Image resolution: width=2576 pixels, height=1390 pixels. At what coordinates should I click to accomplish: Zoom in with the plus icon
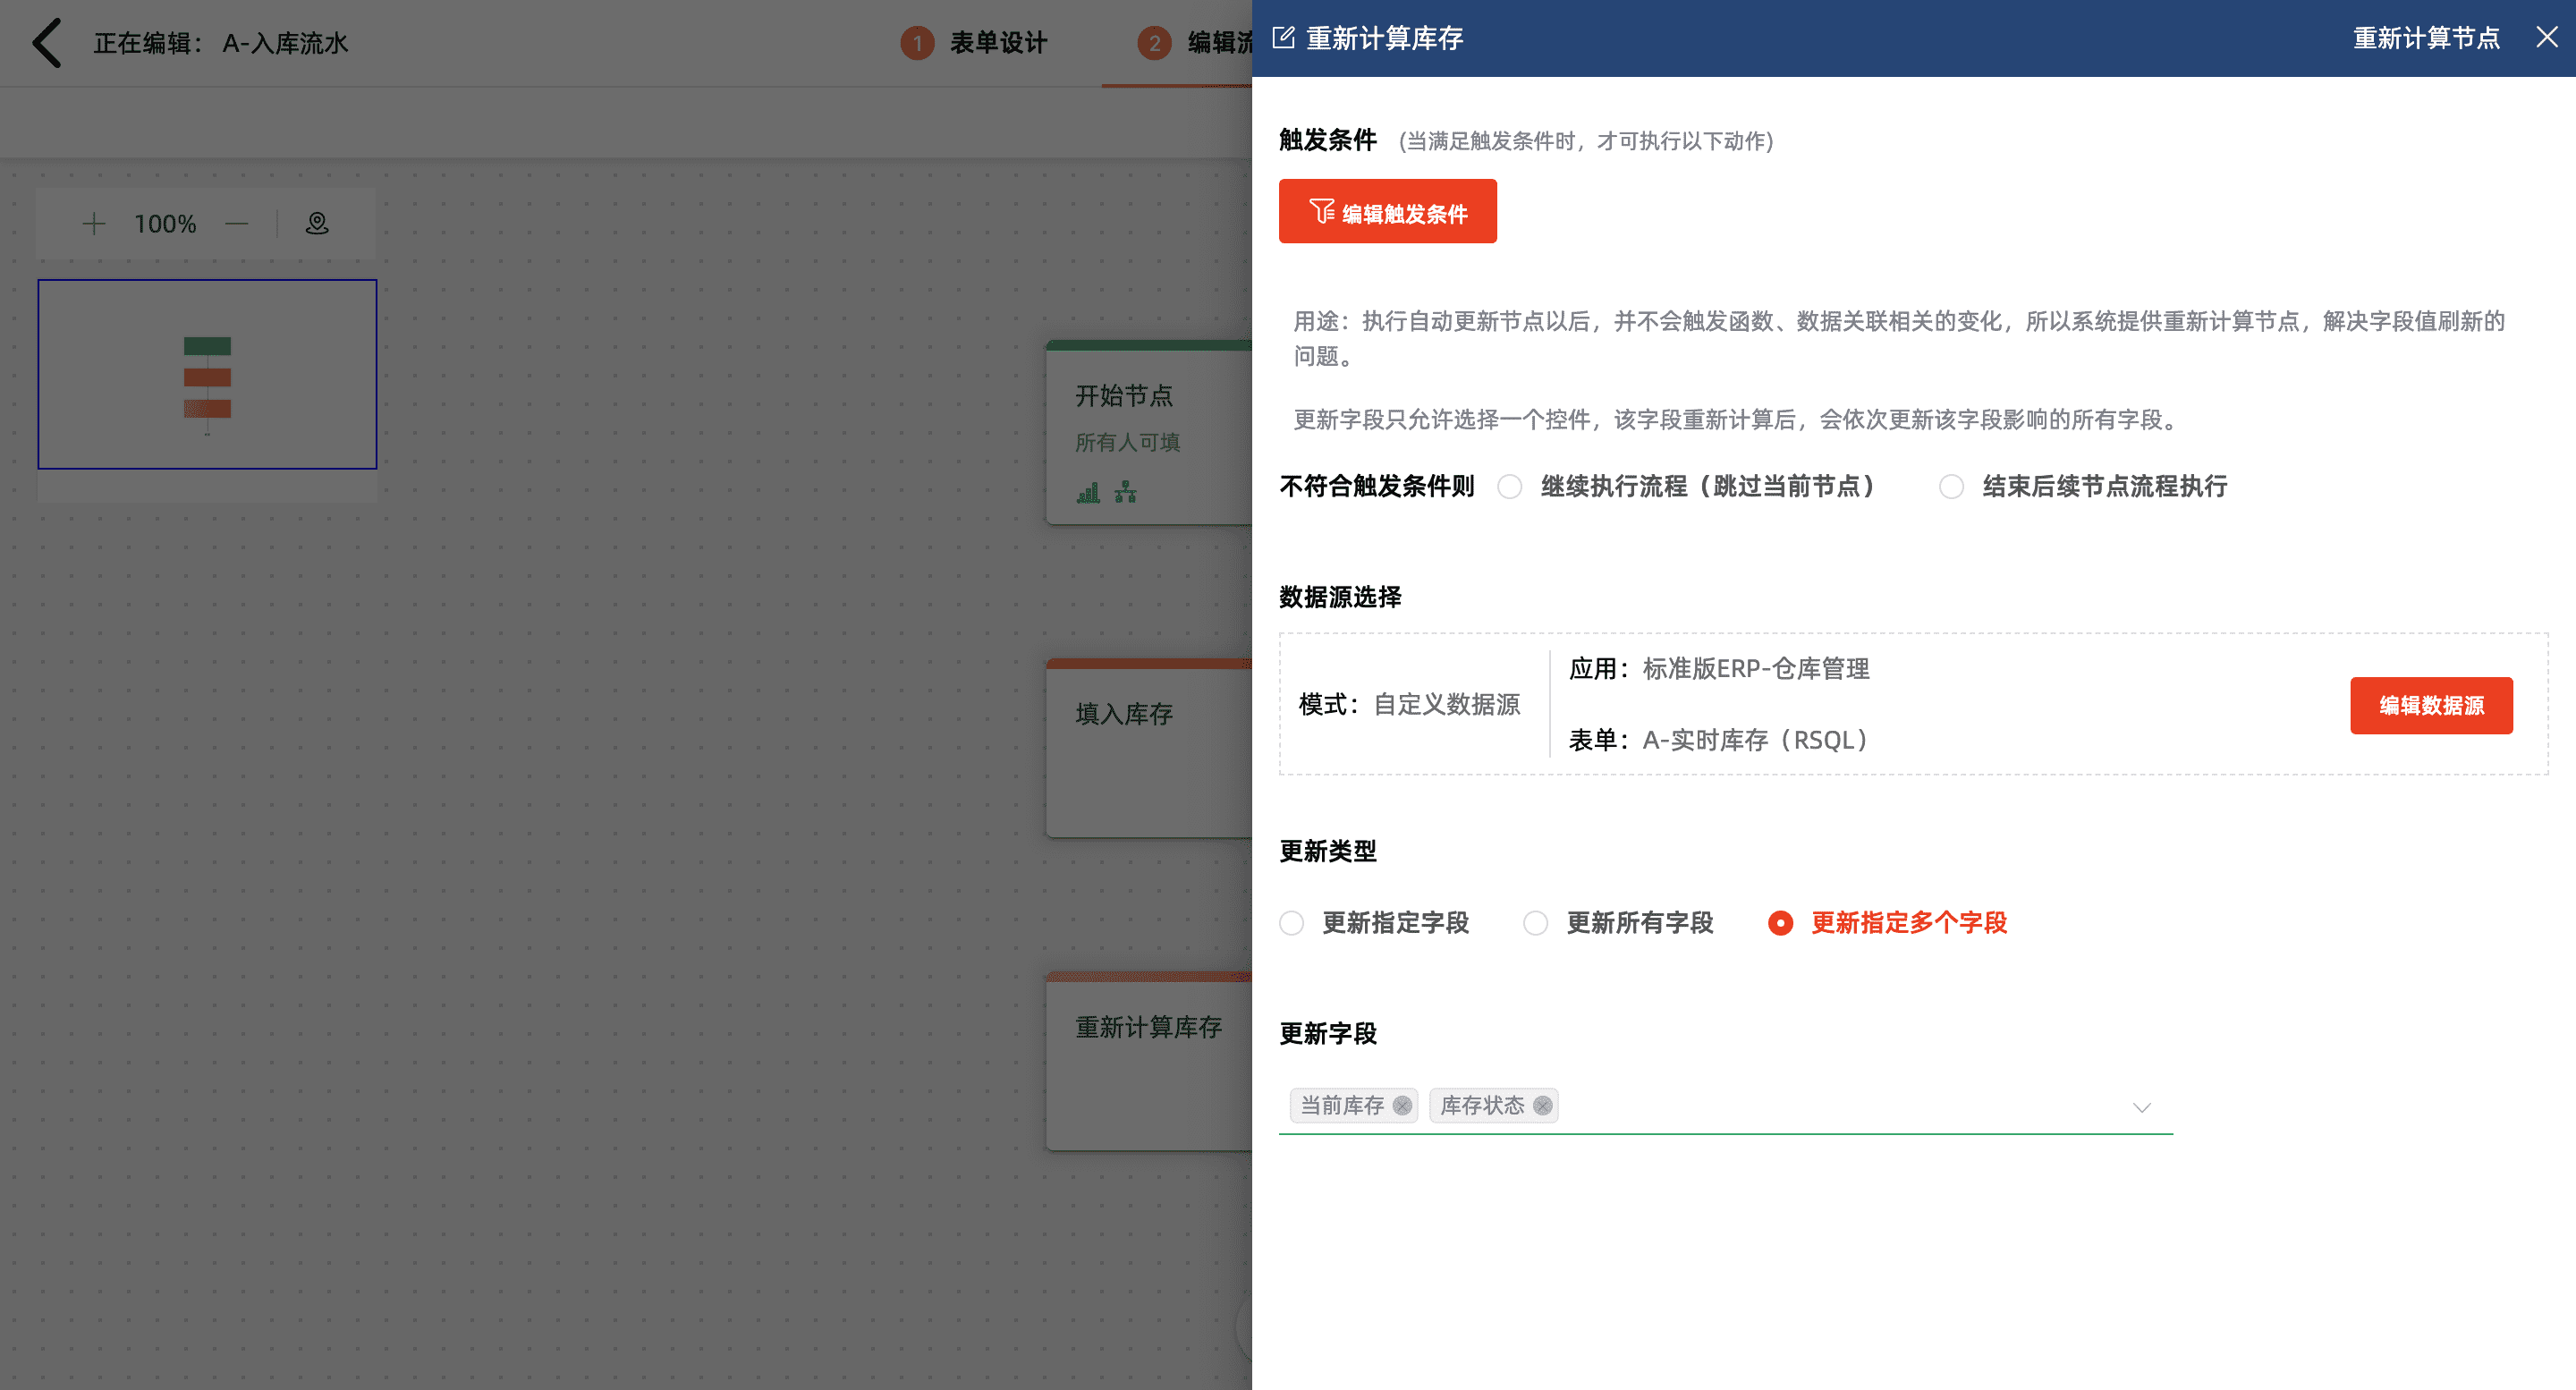tap(94, 223)
